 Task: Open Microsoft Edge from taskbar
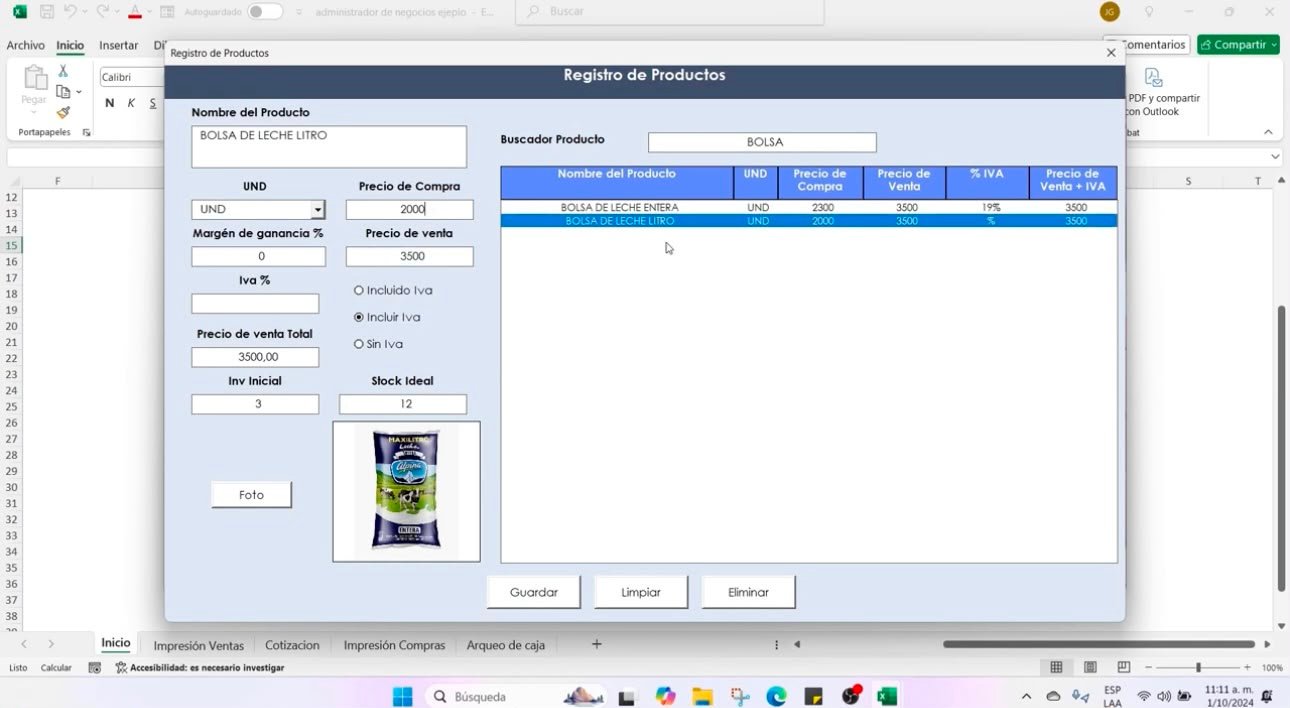coord(776,696)
